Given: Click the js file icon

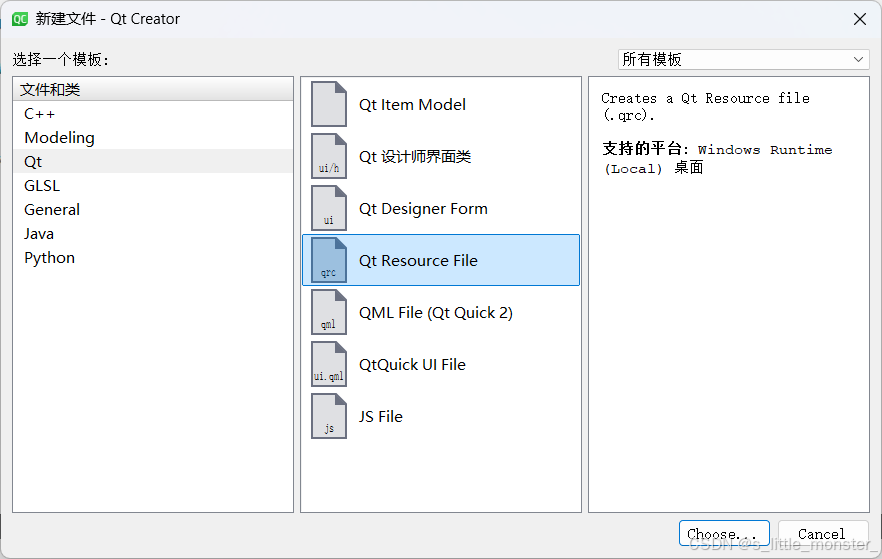Looking at the screenshot, I should click(x=328, y=416).
